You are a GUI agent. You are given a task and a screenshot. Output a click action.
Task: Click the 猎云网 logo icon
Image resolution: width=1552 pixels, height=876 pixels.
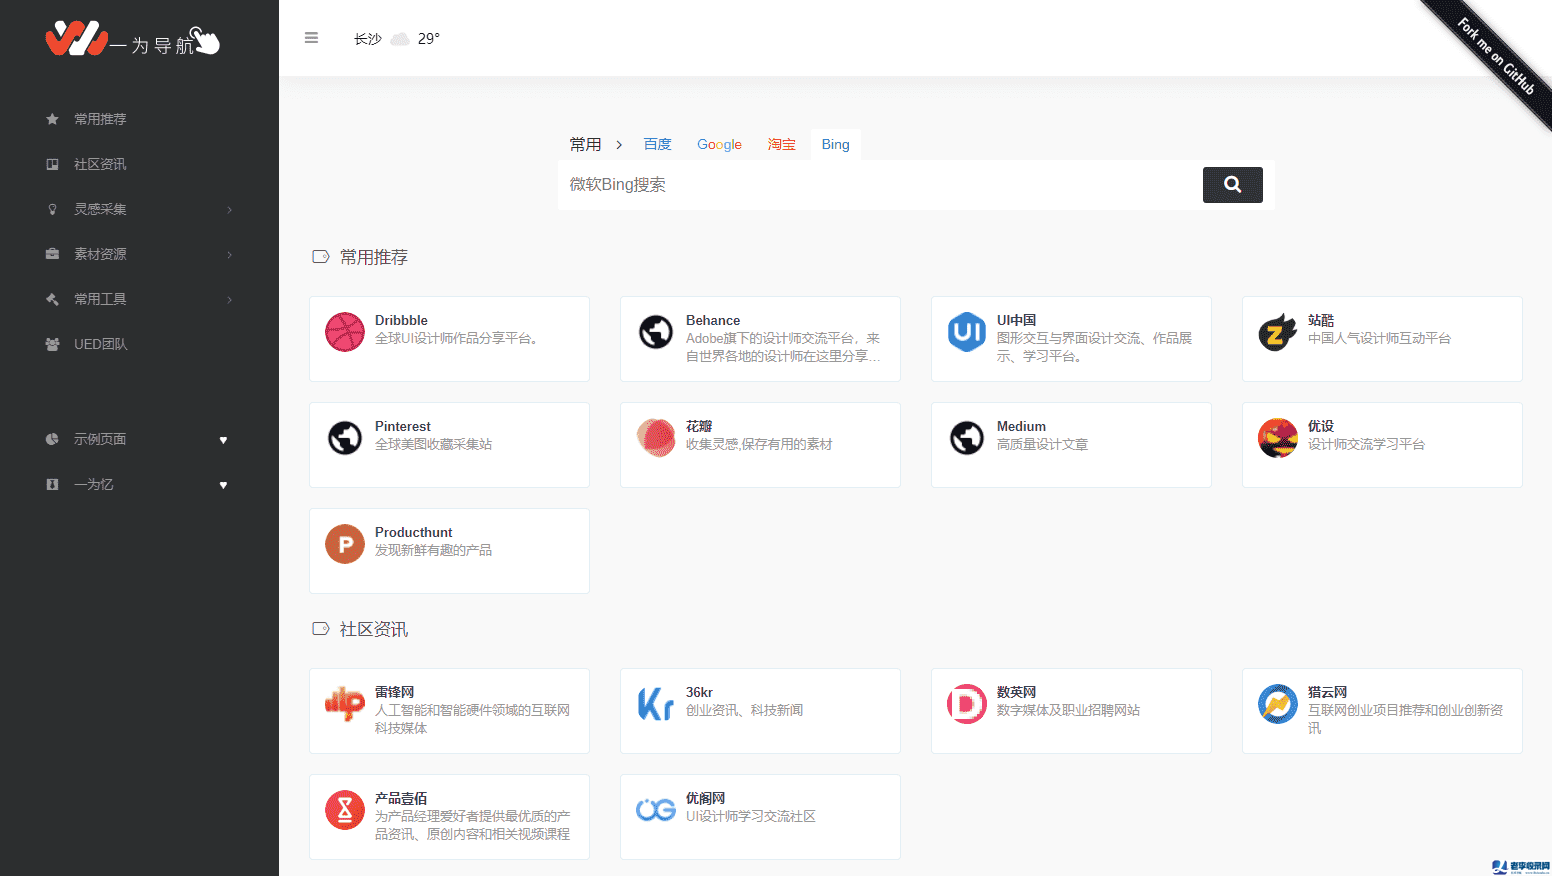coord(1277,704)
